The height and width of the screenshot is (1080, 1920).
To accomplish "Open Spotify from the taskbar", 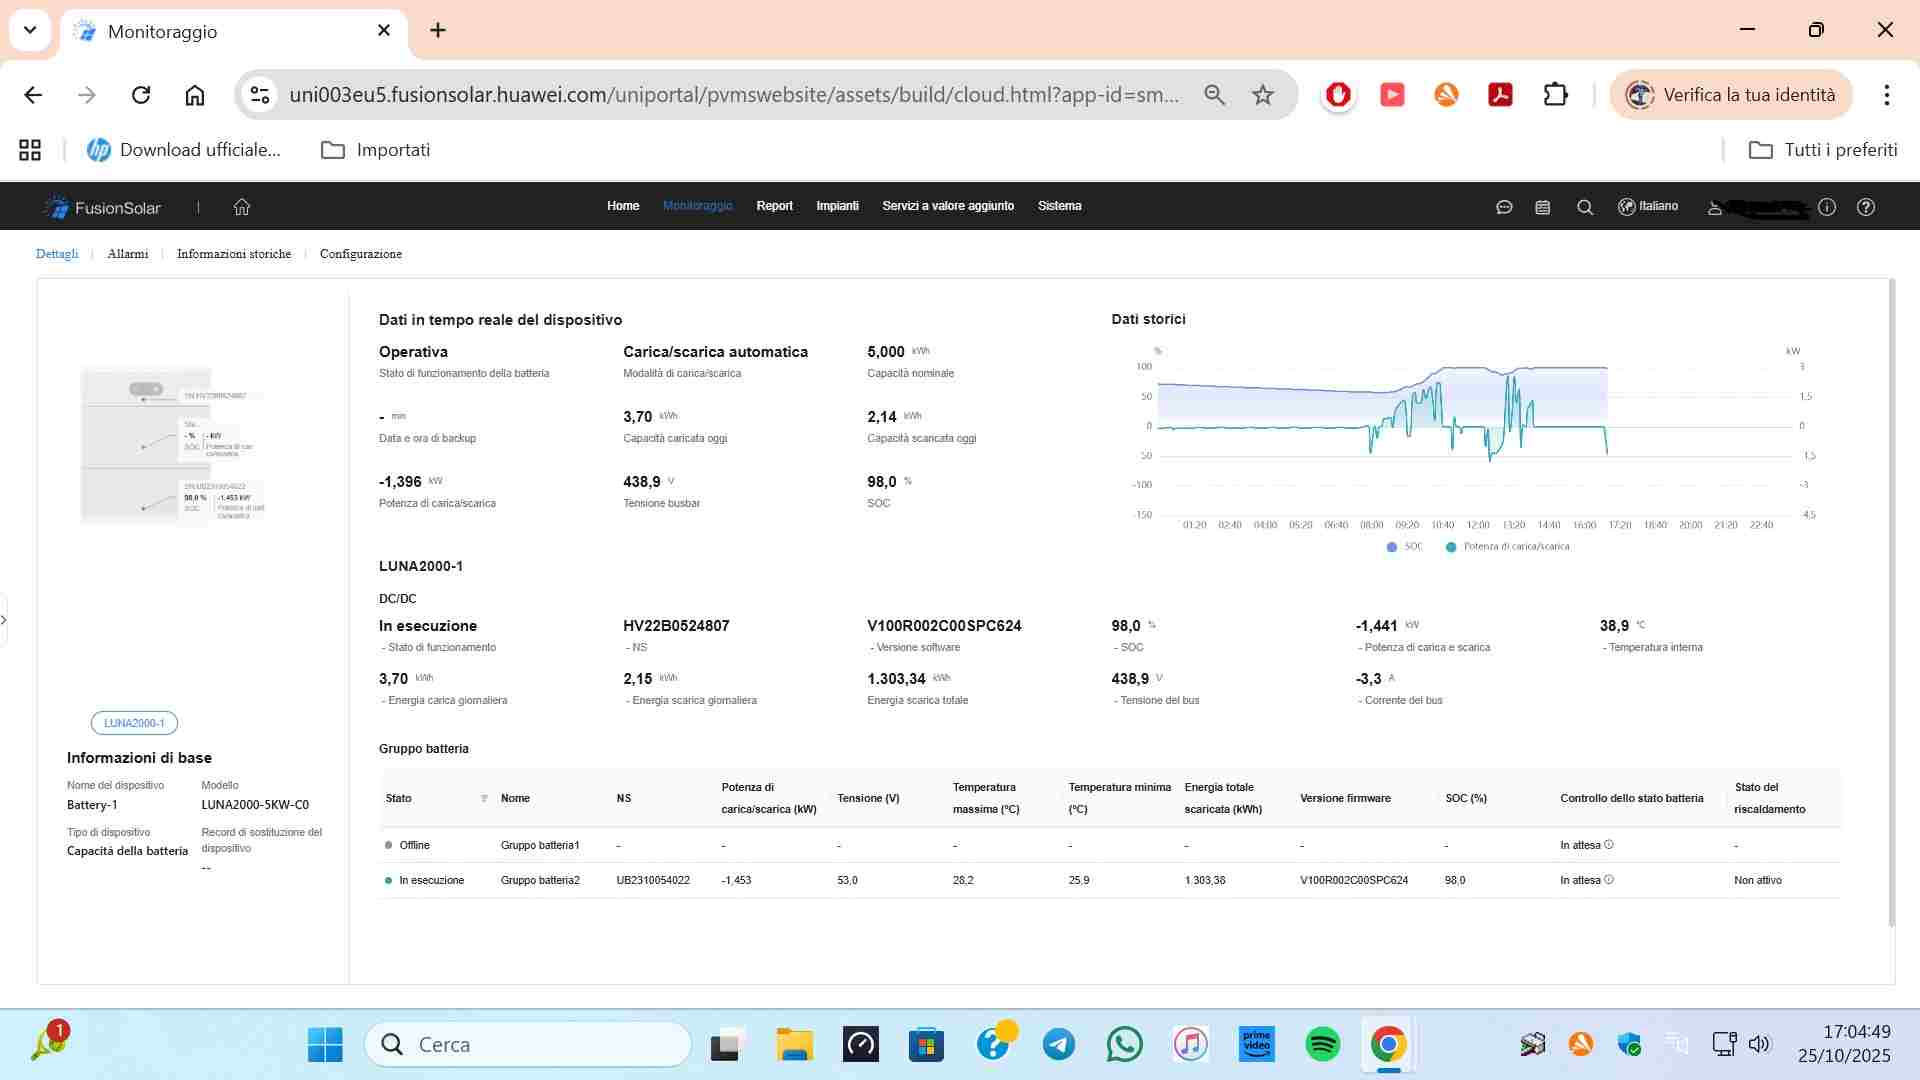I will point(1323,1045).
